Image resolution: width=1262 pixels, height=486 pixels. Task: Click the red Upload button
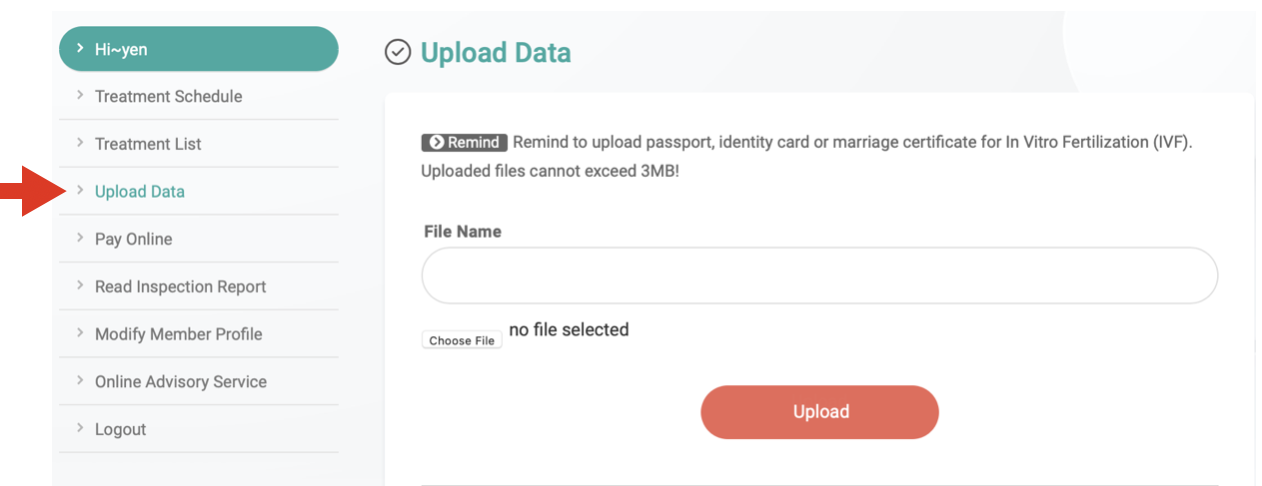coord(820,412)
